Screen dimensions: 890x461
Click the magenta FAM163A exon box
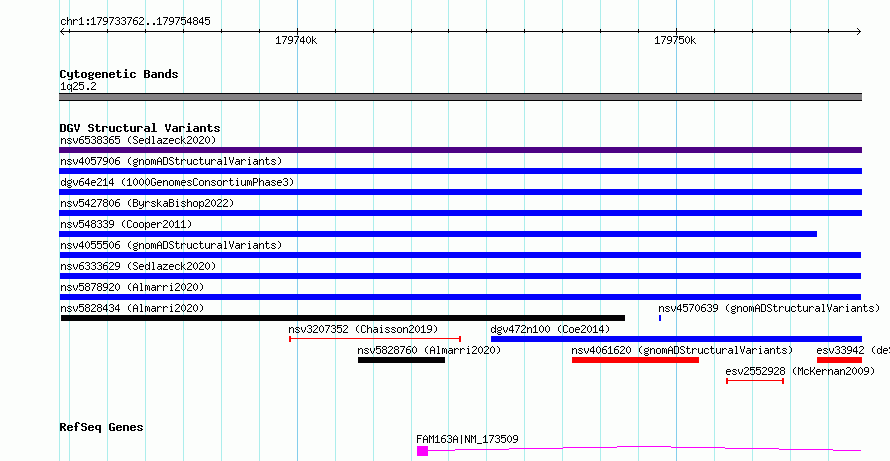422,451
